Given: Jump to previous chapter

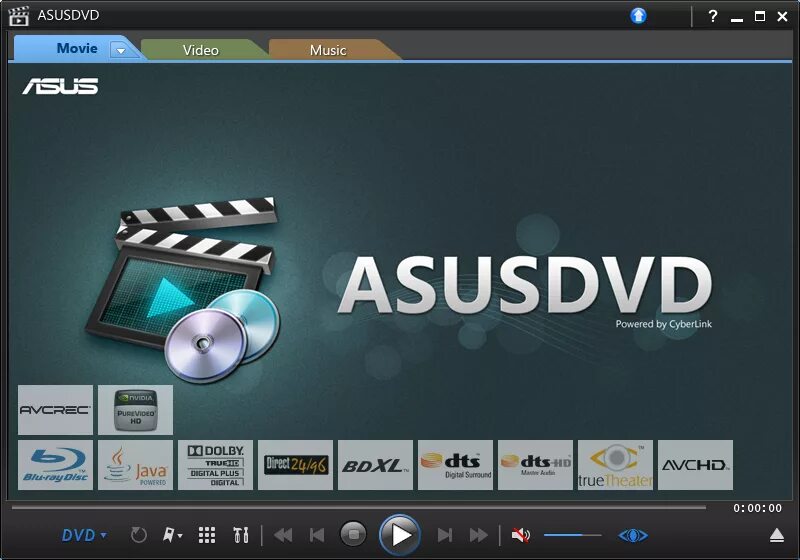Looking at the screenshot, I should click(x=317, y=535).
